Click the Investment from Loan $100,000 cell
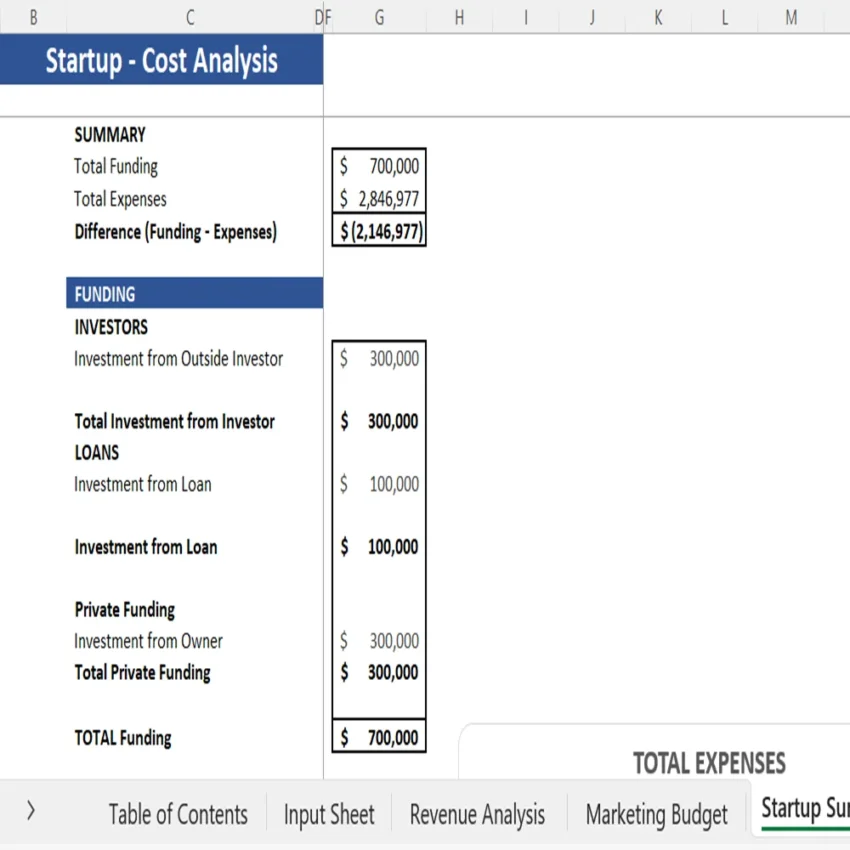This screenshot has height=850, width=850. [378, 547]
